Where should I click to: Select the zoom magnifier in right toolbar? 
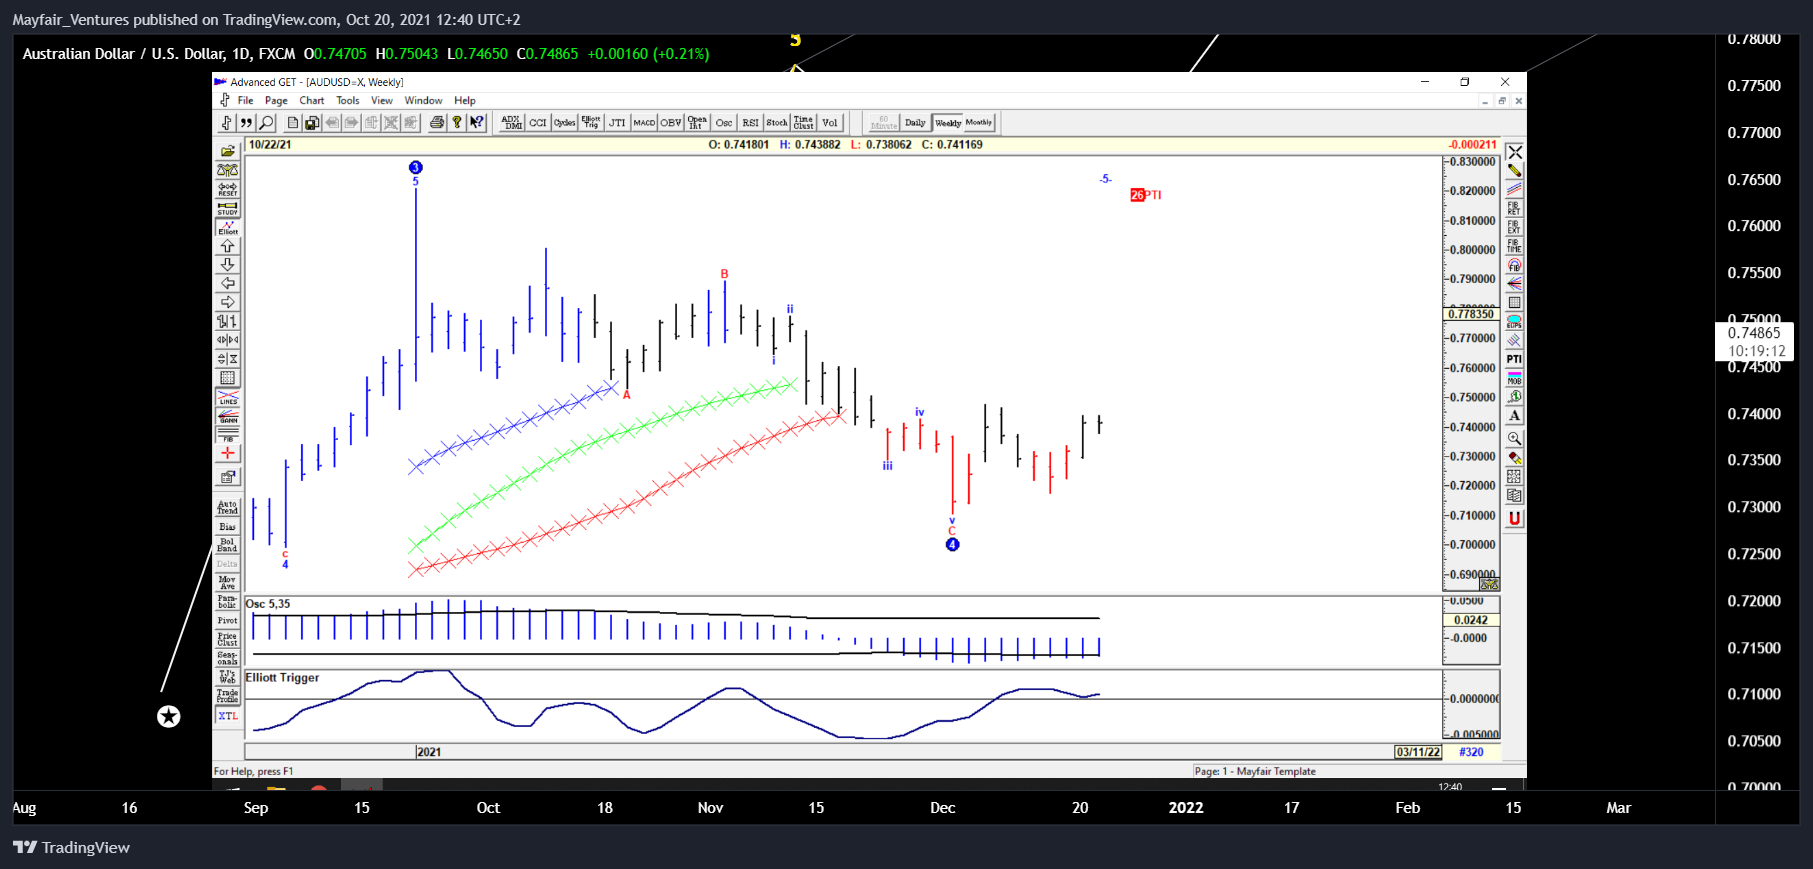[1514, 438]
